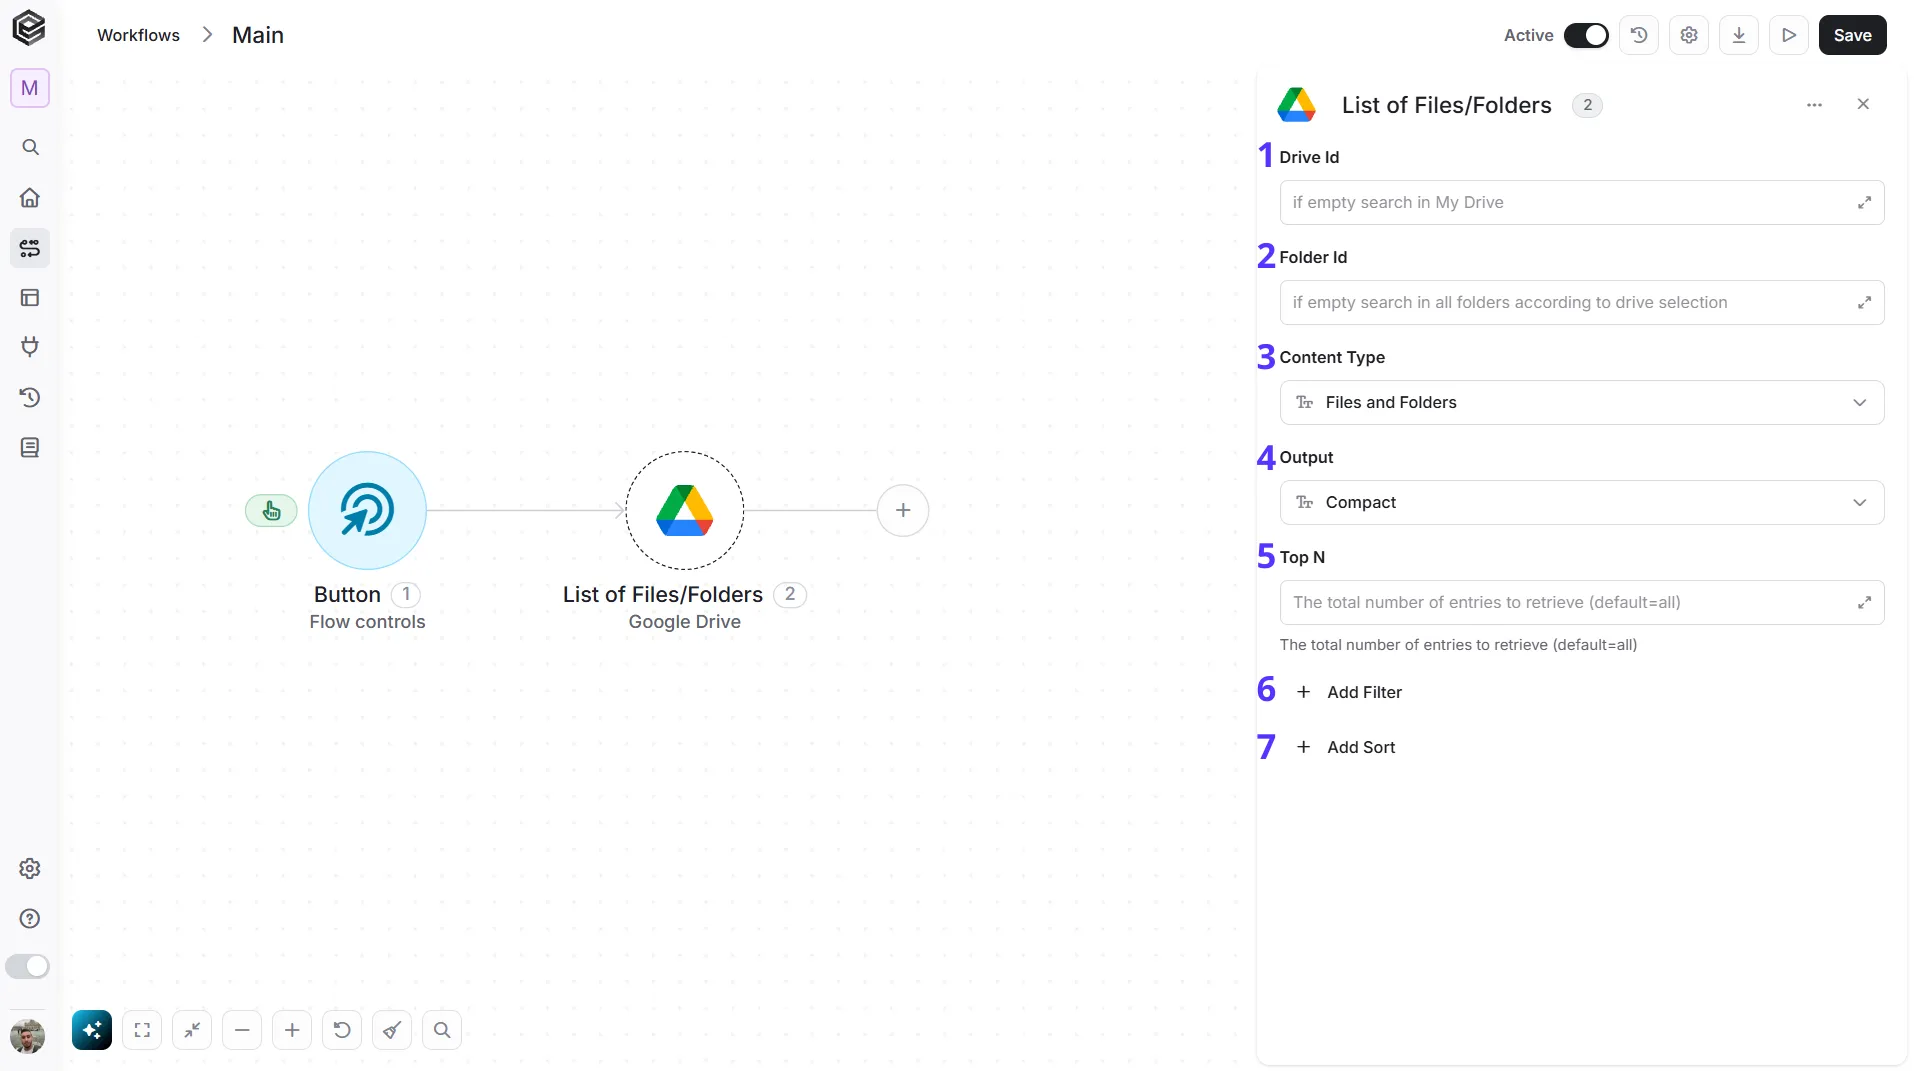Open sidebar settings gear
This screenshot has width=1914, height=1071.
(30, 869)
